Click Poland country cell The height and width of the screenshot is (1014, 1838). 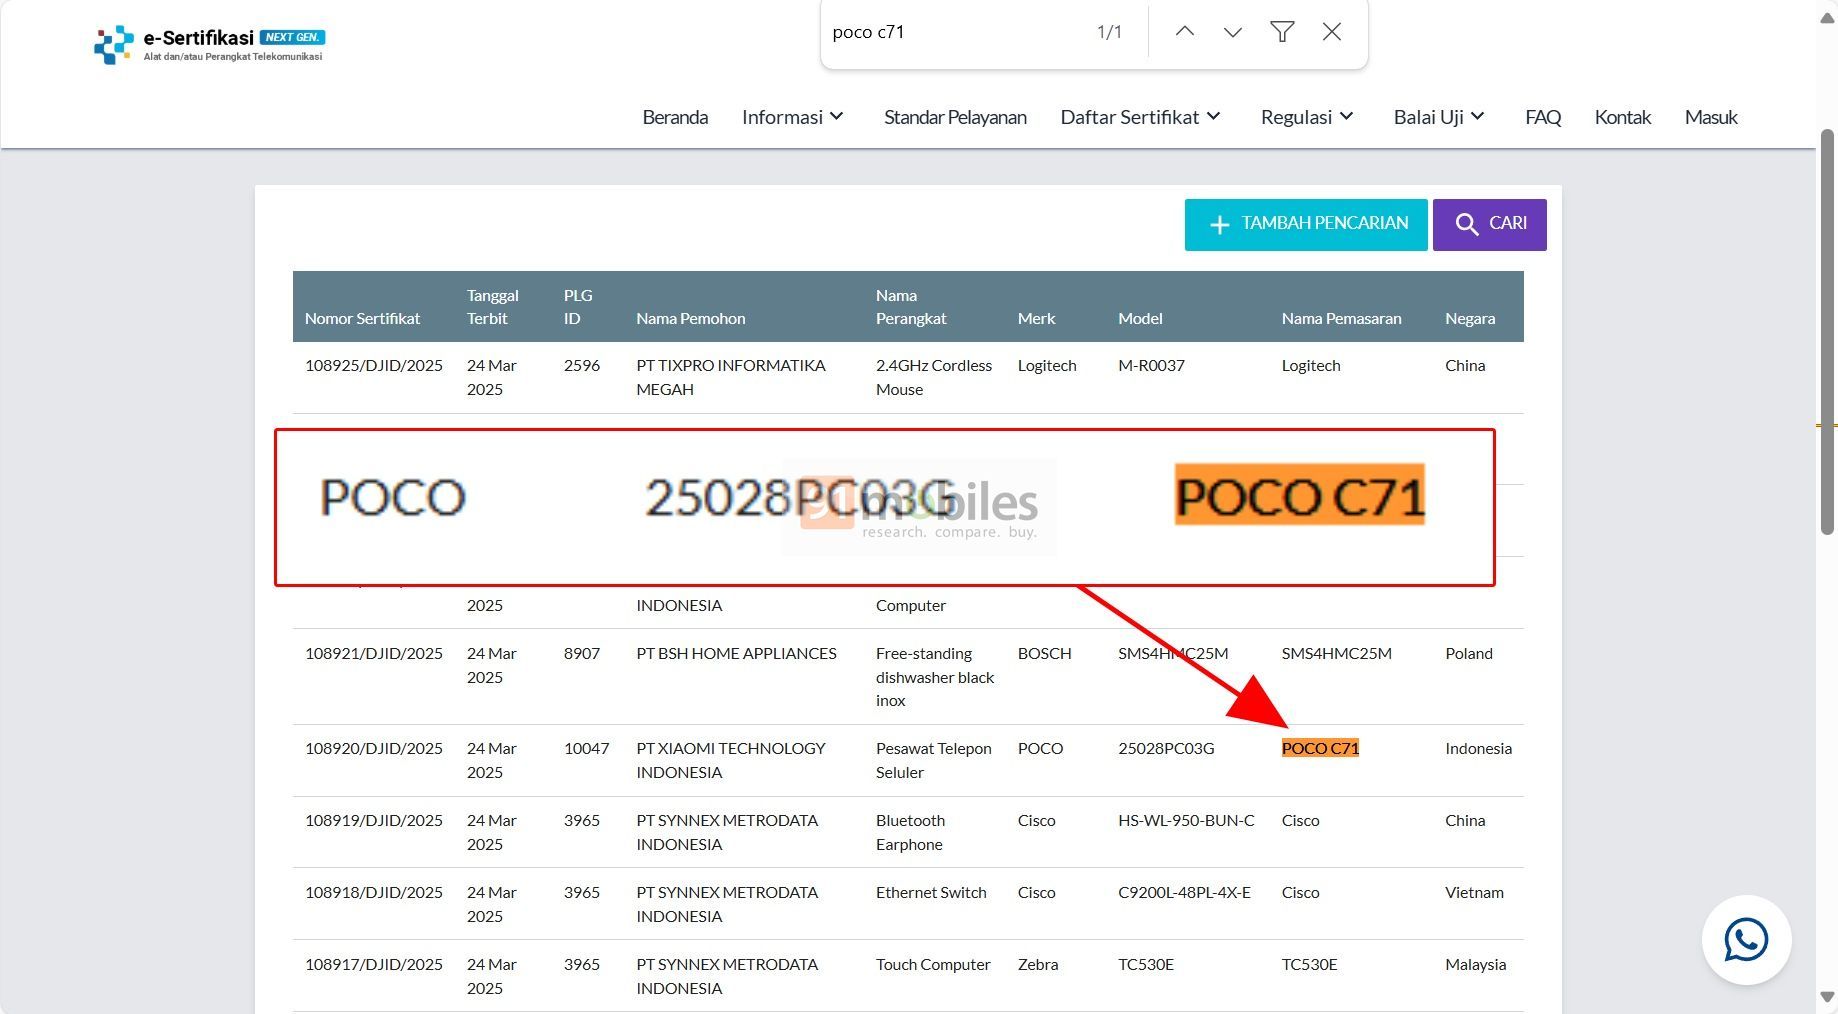1468,653
